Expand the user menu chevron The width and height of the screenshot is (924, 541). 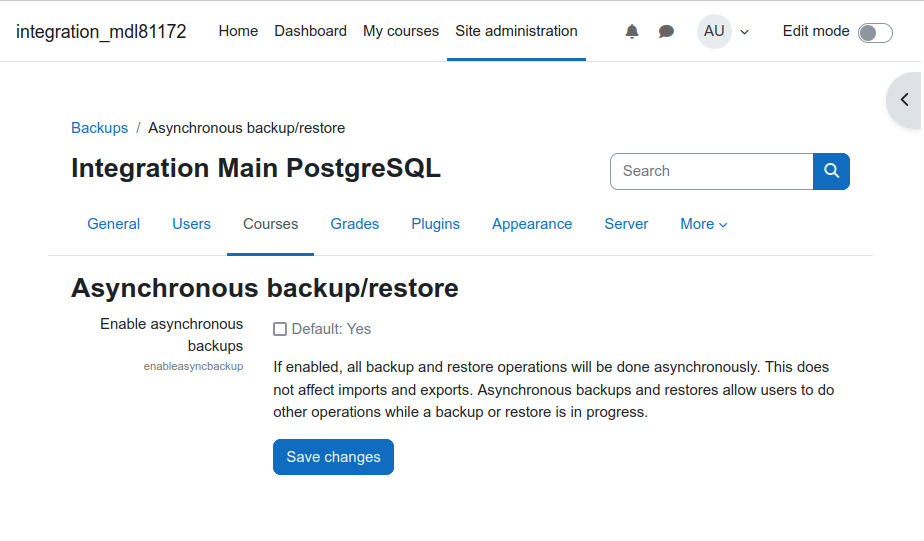pos(744,32)
